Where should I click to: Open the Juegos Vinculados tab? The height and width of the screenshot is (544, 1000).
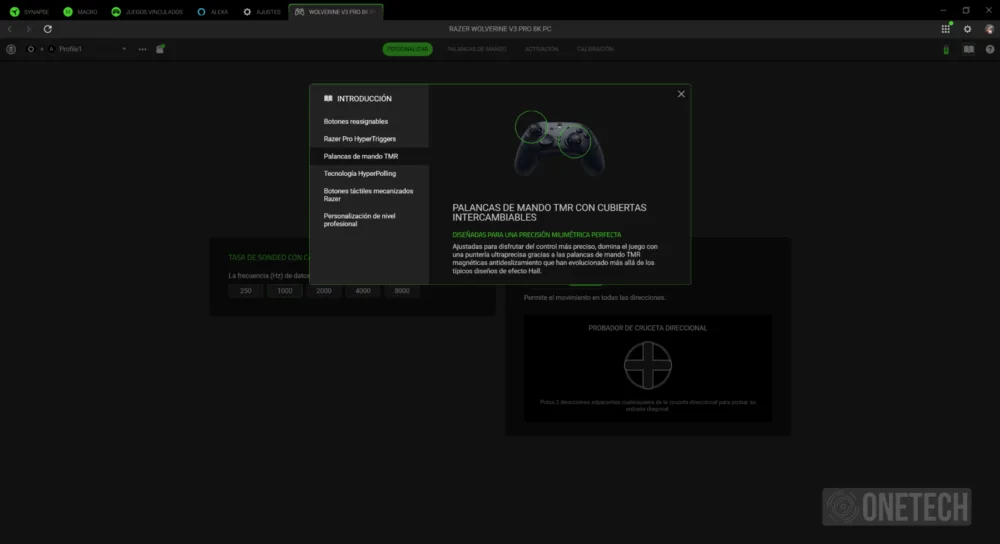147,11
